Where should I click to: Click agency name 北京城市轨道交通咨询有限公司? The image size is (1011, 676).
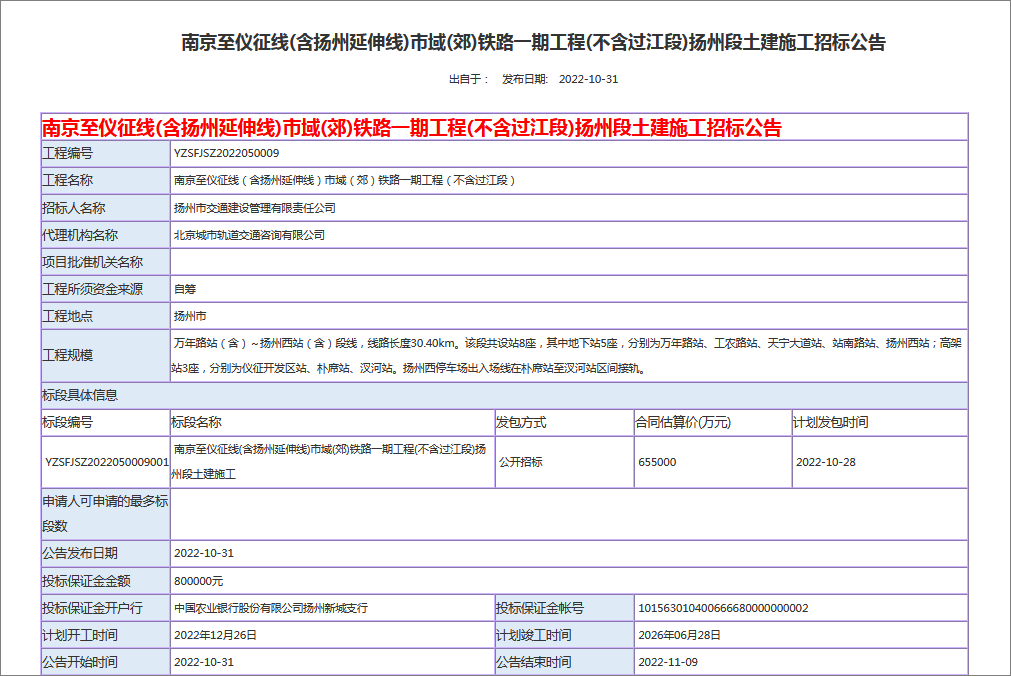coord(249,235)
